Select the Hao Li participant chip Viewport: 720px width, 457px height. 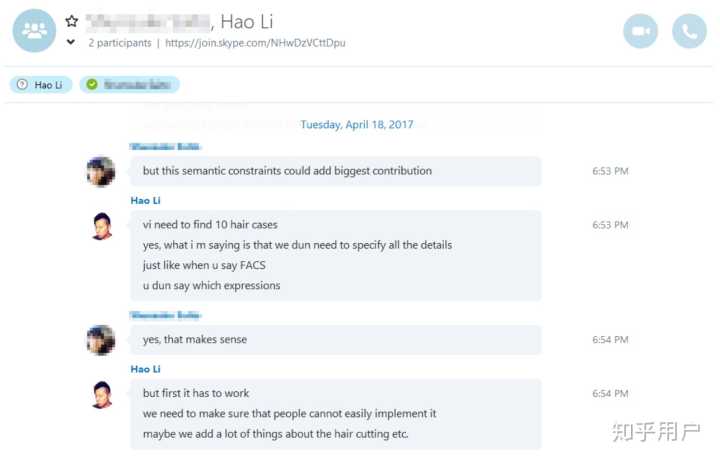click(41, 85)
